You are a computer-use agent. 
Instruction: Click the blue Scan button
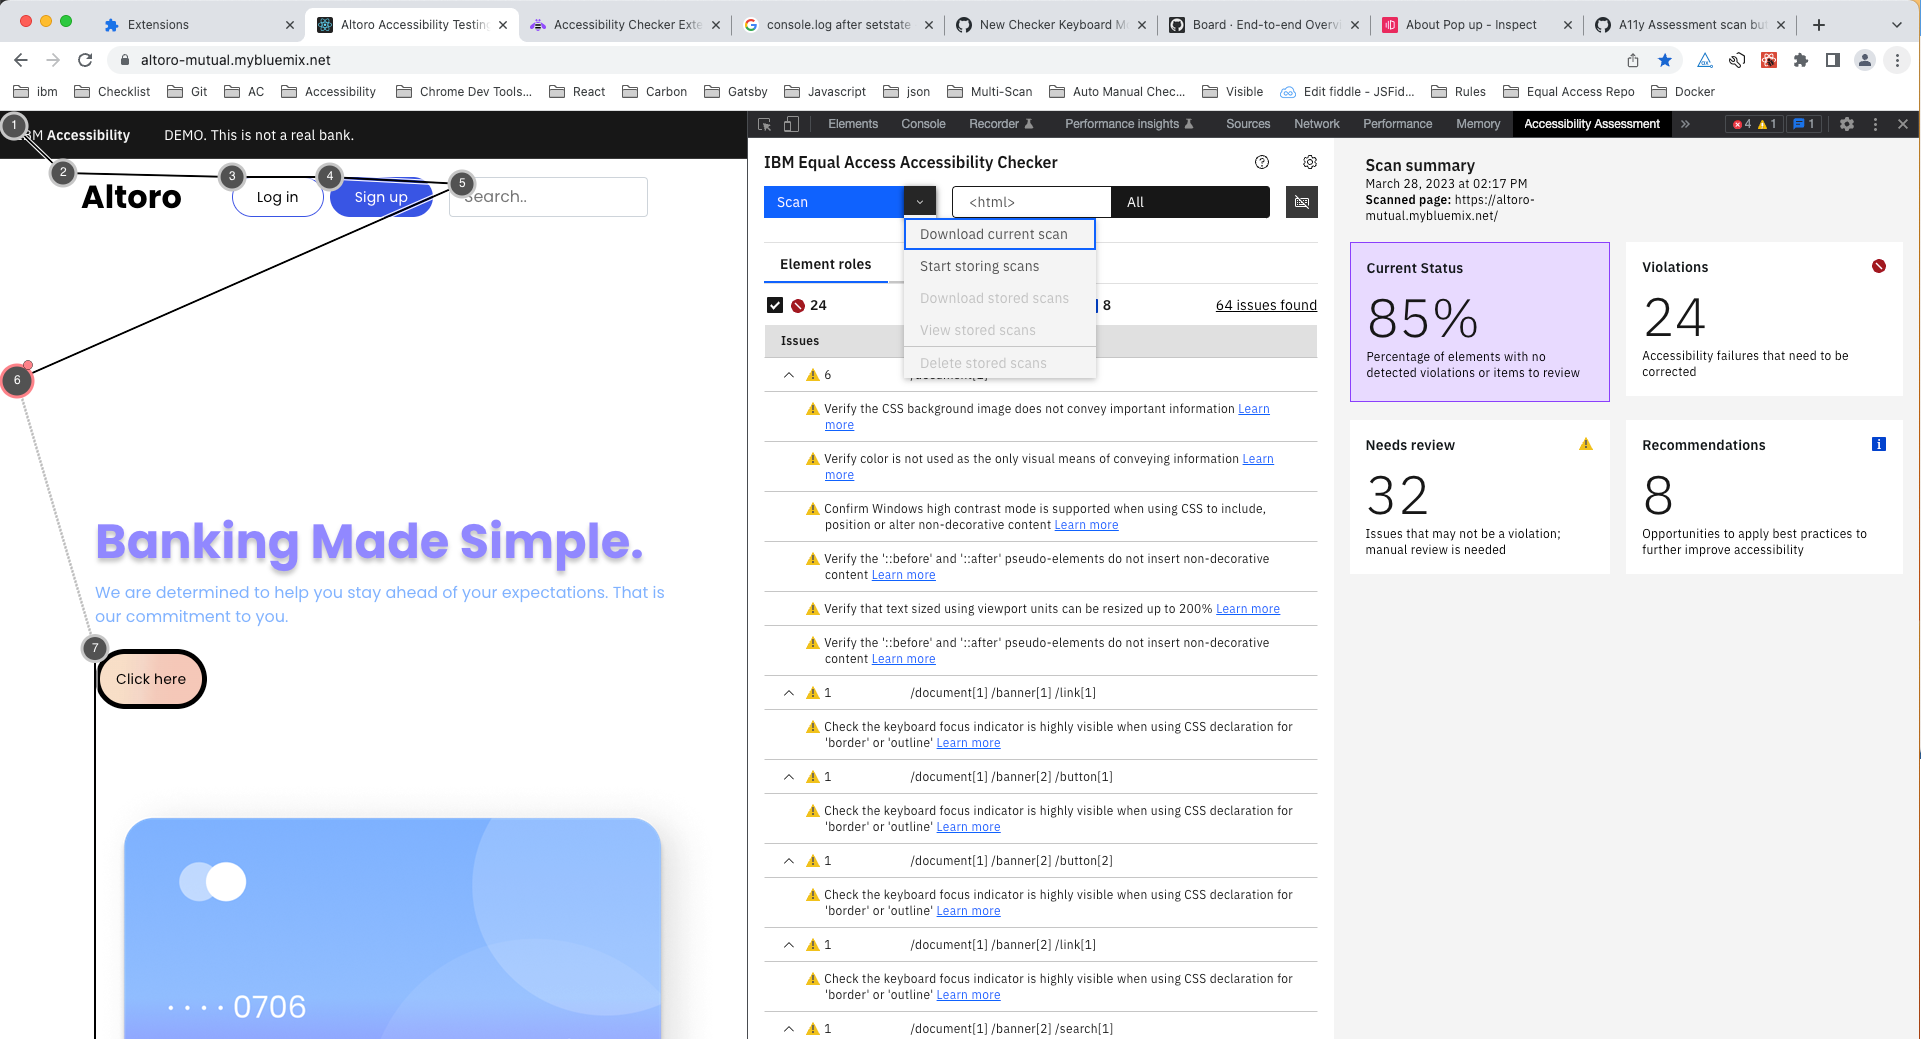click(x=834, y=202)
